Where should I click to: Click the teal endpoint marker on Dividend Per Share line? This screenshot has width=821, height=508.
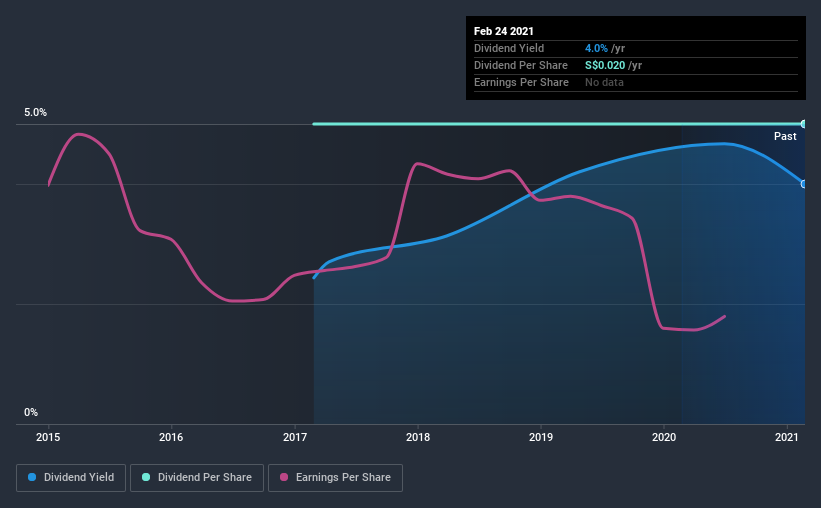[803, 124]
